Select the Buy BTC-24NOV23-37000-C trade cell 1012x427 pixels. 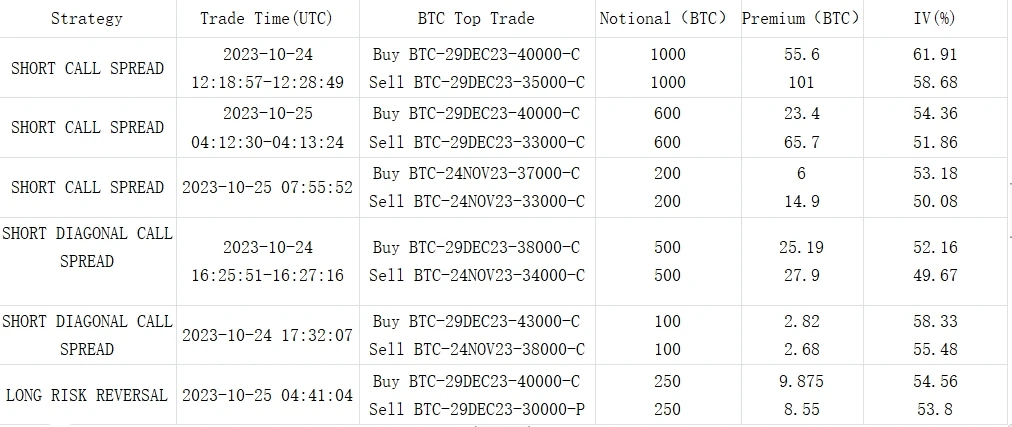pyautogui.click(x=476, y=173)
